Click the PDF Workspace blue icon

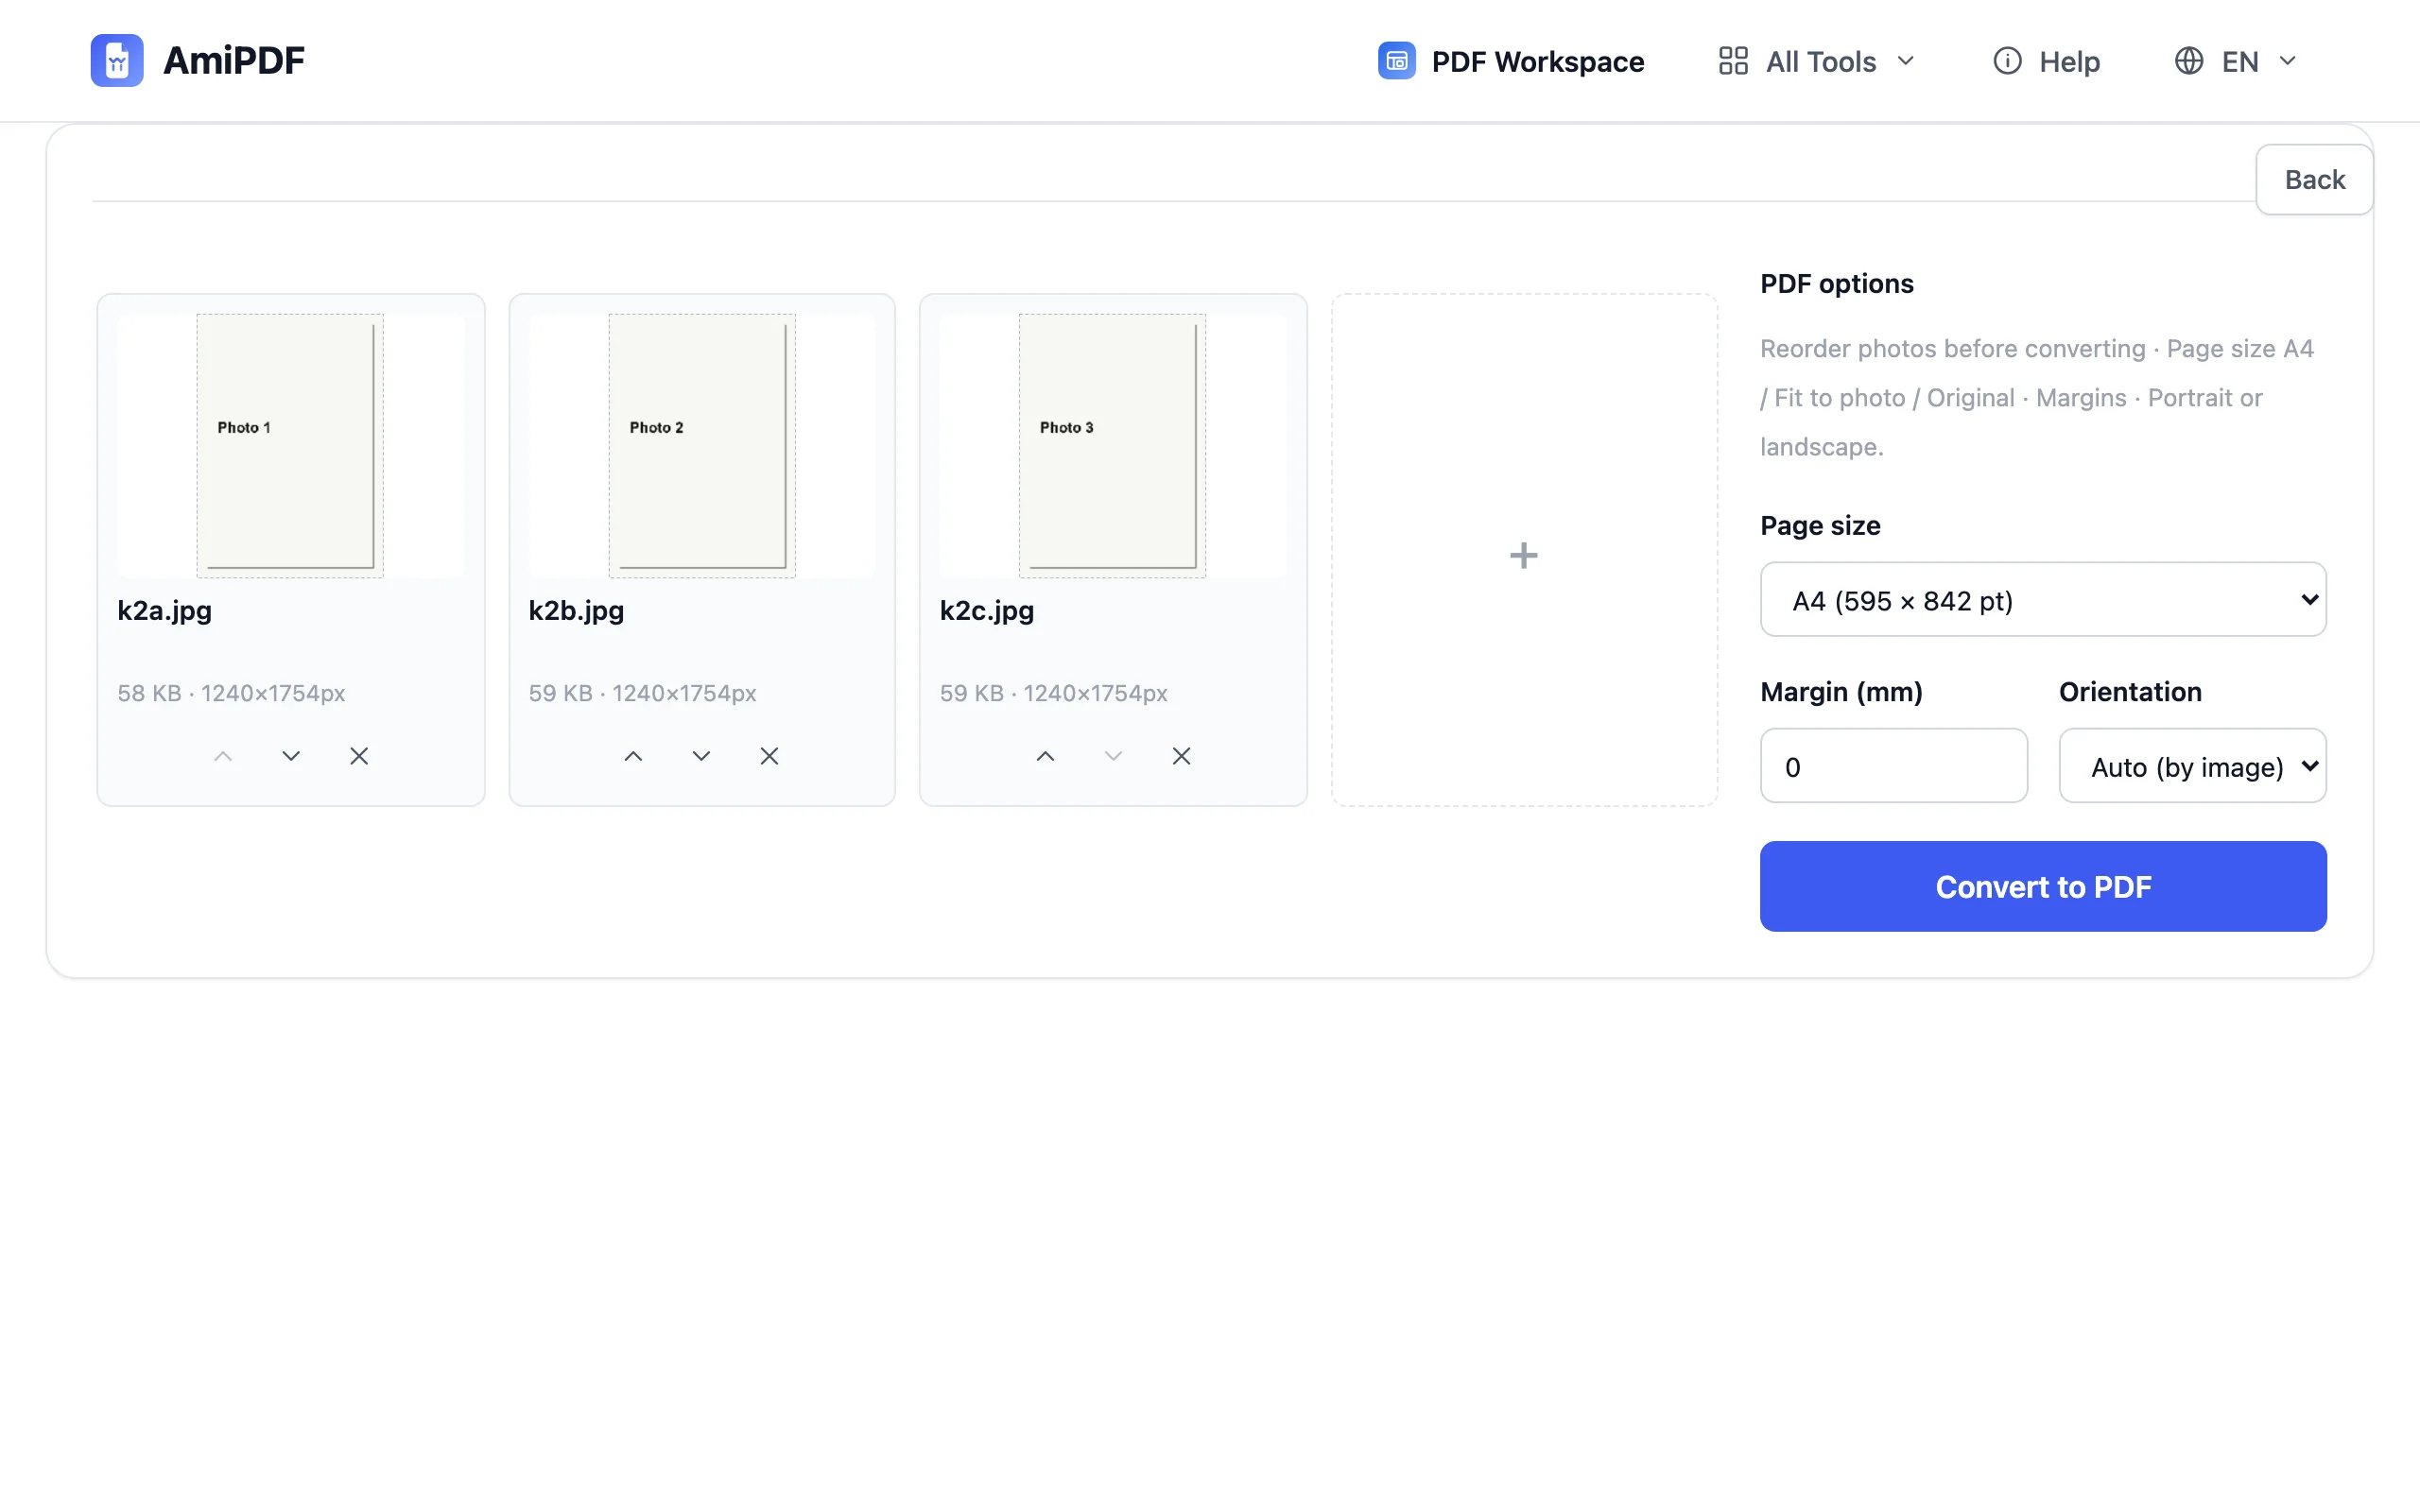(x=1396, y=61)
